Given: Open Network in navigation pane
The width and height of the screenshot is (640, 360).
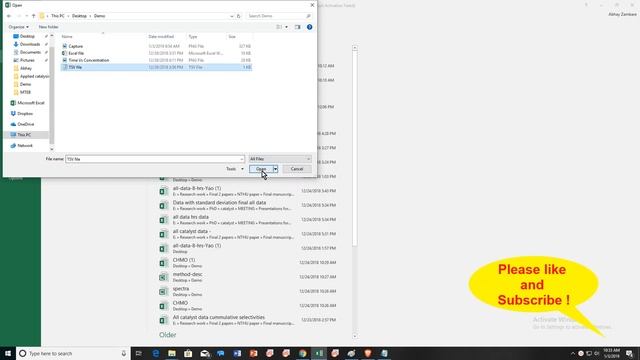Looking at the screenshot, I should 21,145.
